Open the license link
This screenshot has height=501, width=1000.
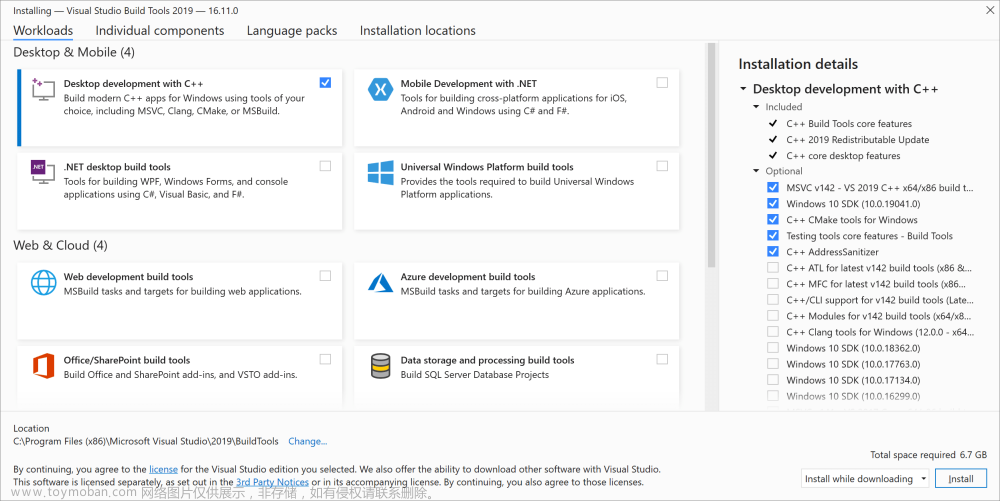point(163,469)
